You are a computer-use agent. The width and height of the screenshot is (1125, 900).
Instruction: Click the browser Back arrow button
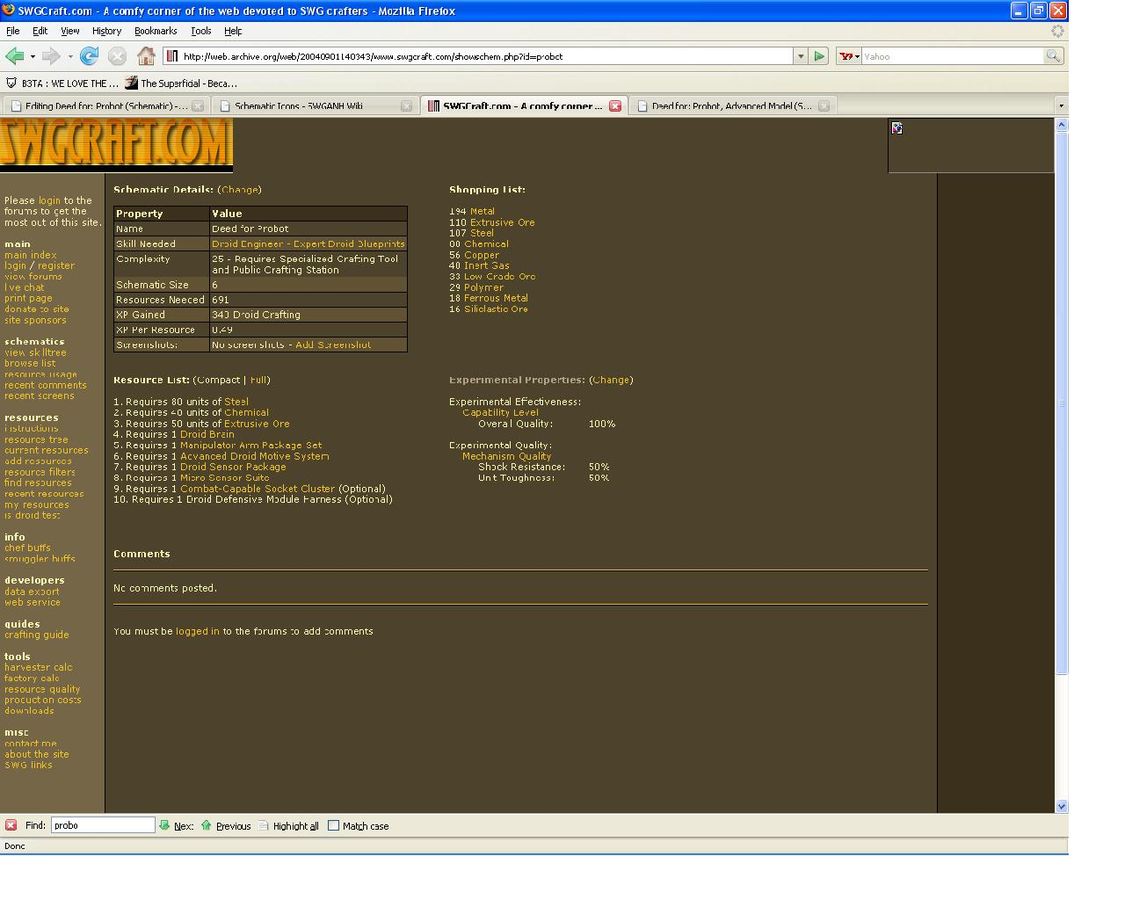click(14, 56)
